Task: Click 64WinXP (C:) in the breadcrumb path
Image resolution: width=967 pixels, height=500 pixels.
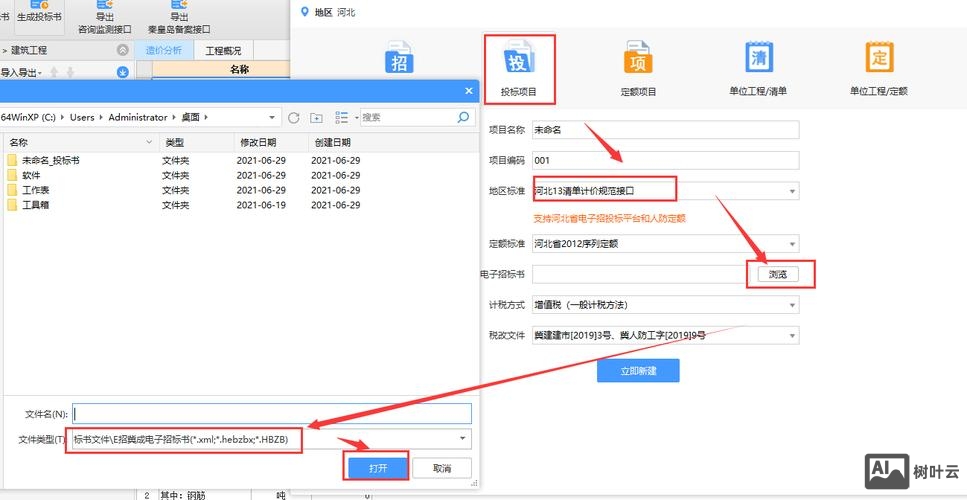Action: pos(30,117)
